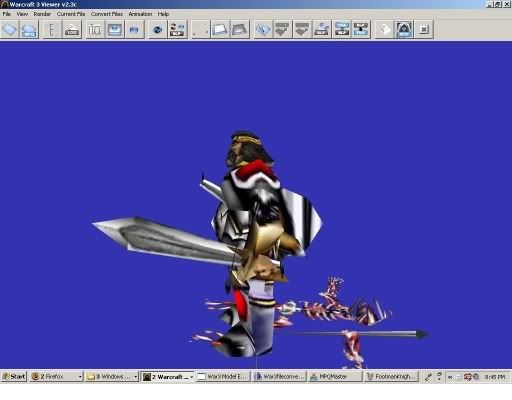The height and width of the screenshot is (400, 512).
Task: Click the blue diamond open-file toolbar icon
Action: pyautogui.click(x=10, y=29)
